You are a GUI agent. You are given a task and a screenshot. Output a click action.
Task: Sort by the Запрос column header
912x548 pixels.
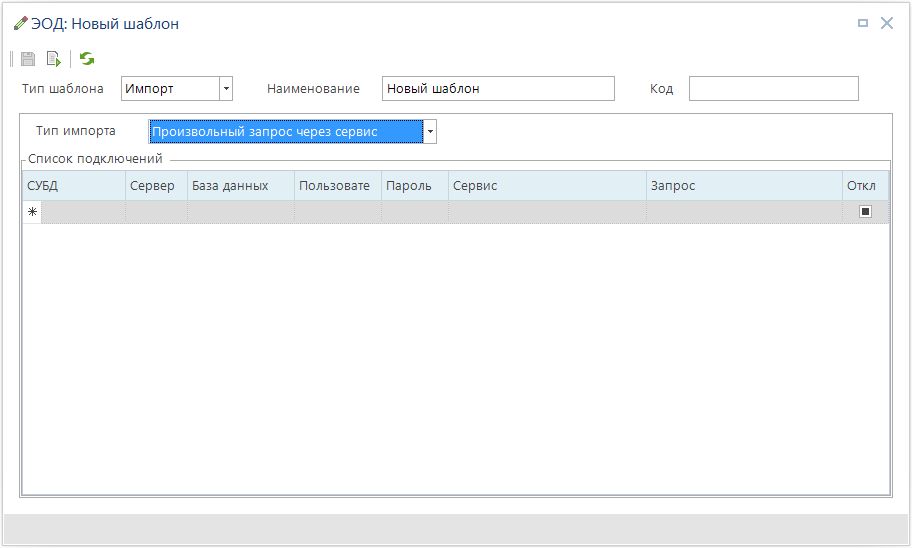point(743,186)
